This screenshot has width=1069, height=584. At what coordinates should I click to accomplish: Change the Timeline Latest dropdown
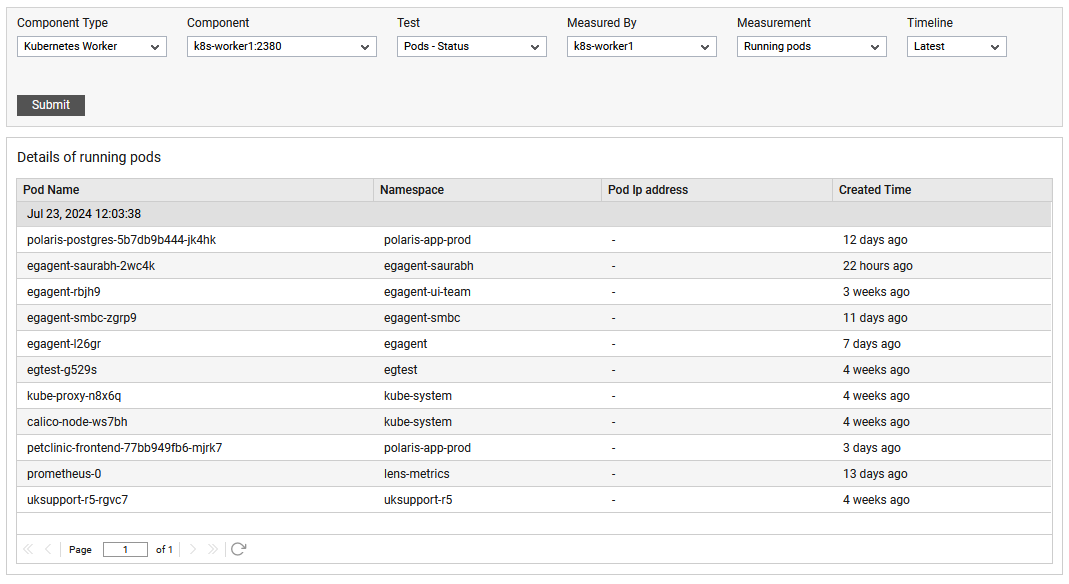point(957,46)
